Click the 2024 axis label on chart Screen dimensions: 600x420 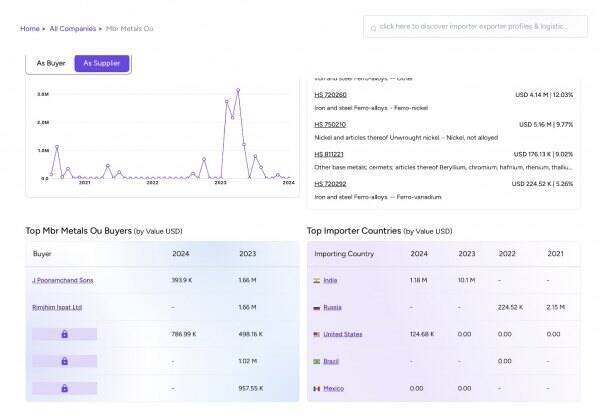click(x=288, y=183)
